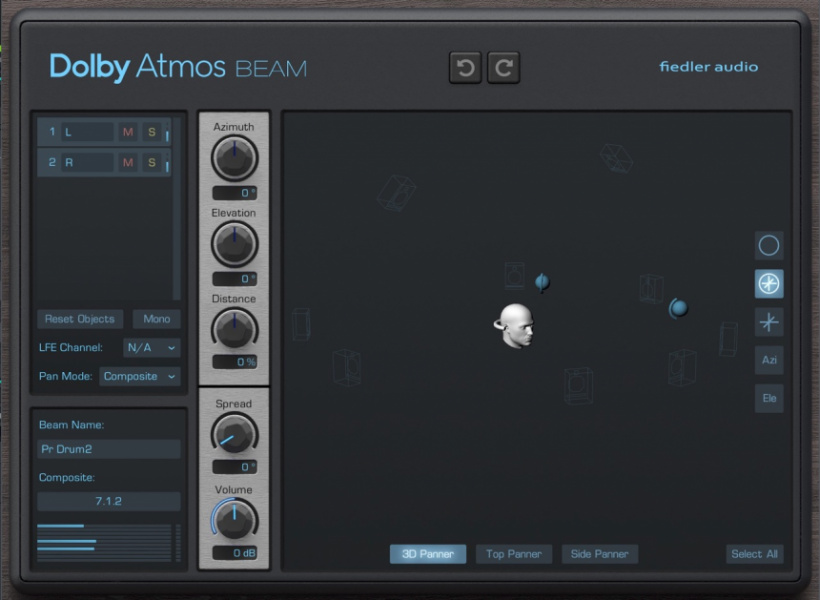Click the Ele lock button

tap(769, 398)
